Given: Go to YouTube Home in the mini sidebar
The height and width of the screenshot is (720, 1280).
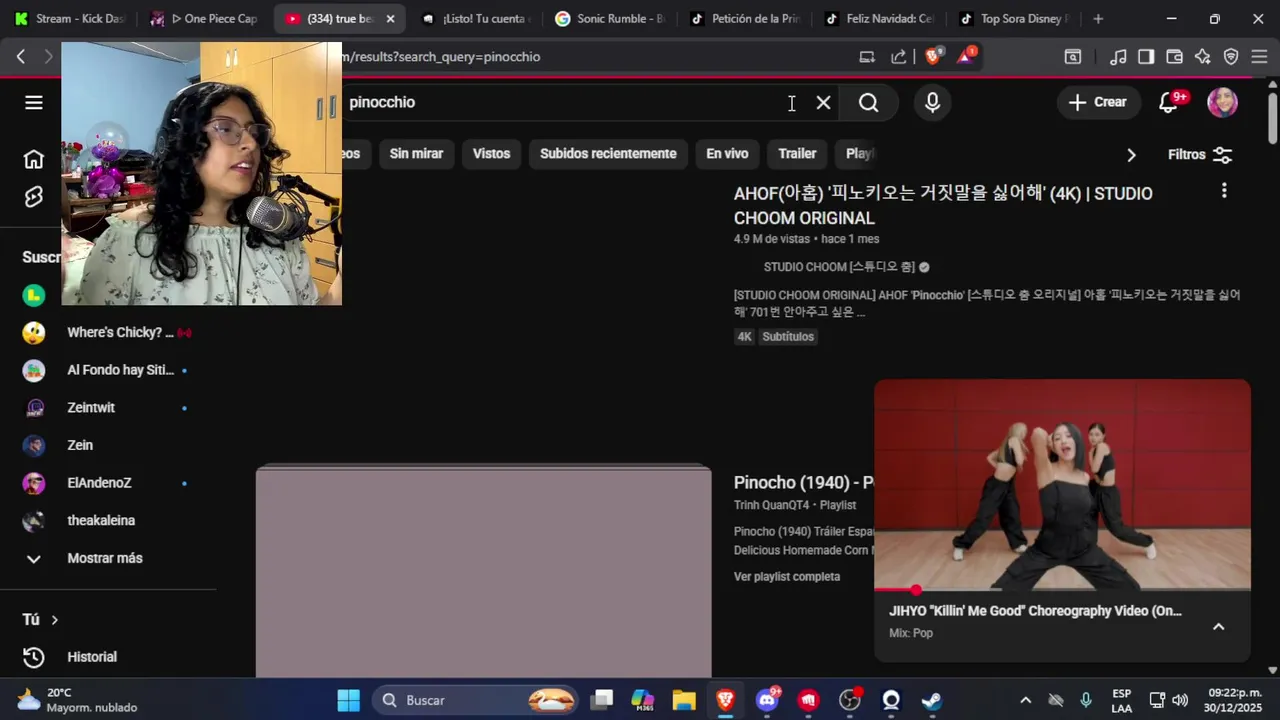Looking at the screenshot, I should (x=34, y=159).
